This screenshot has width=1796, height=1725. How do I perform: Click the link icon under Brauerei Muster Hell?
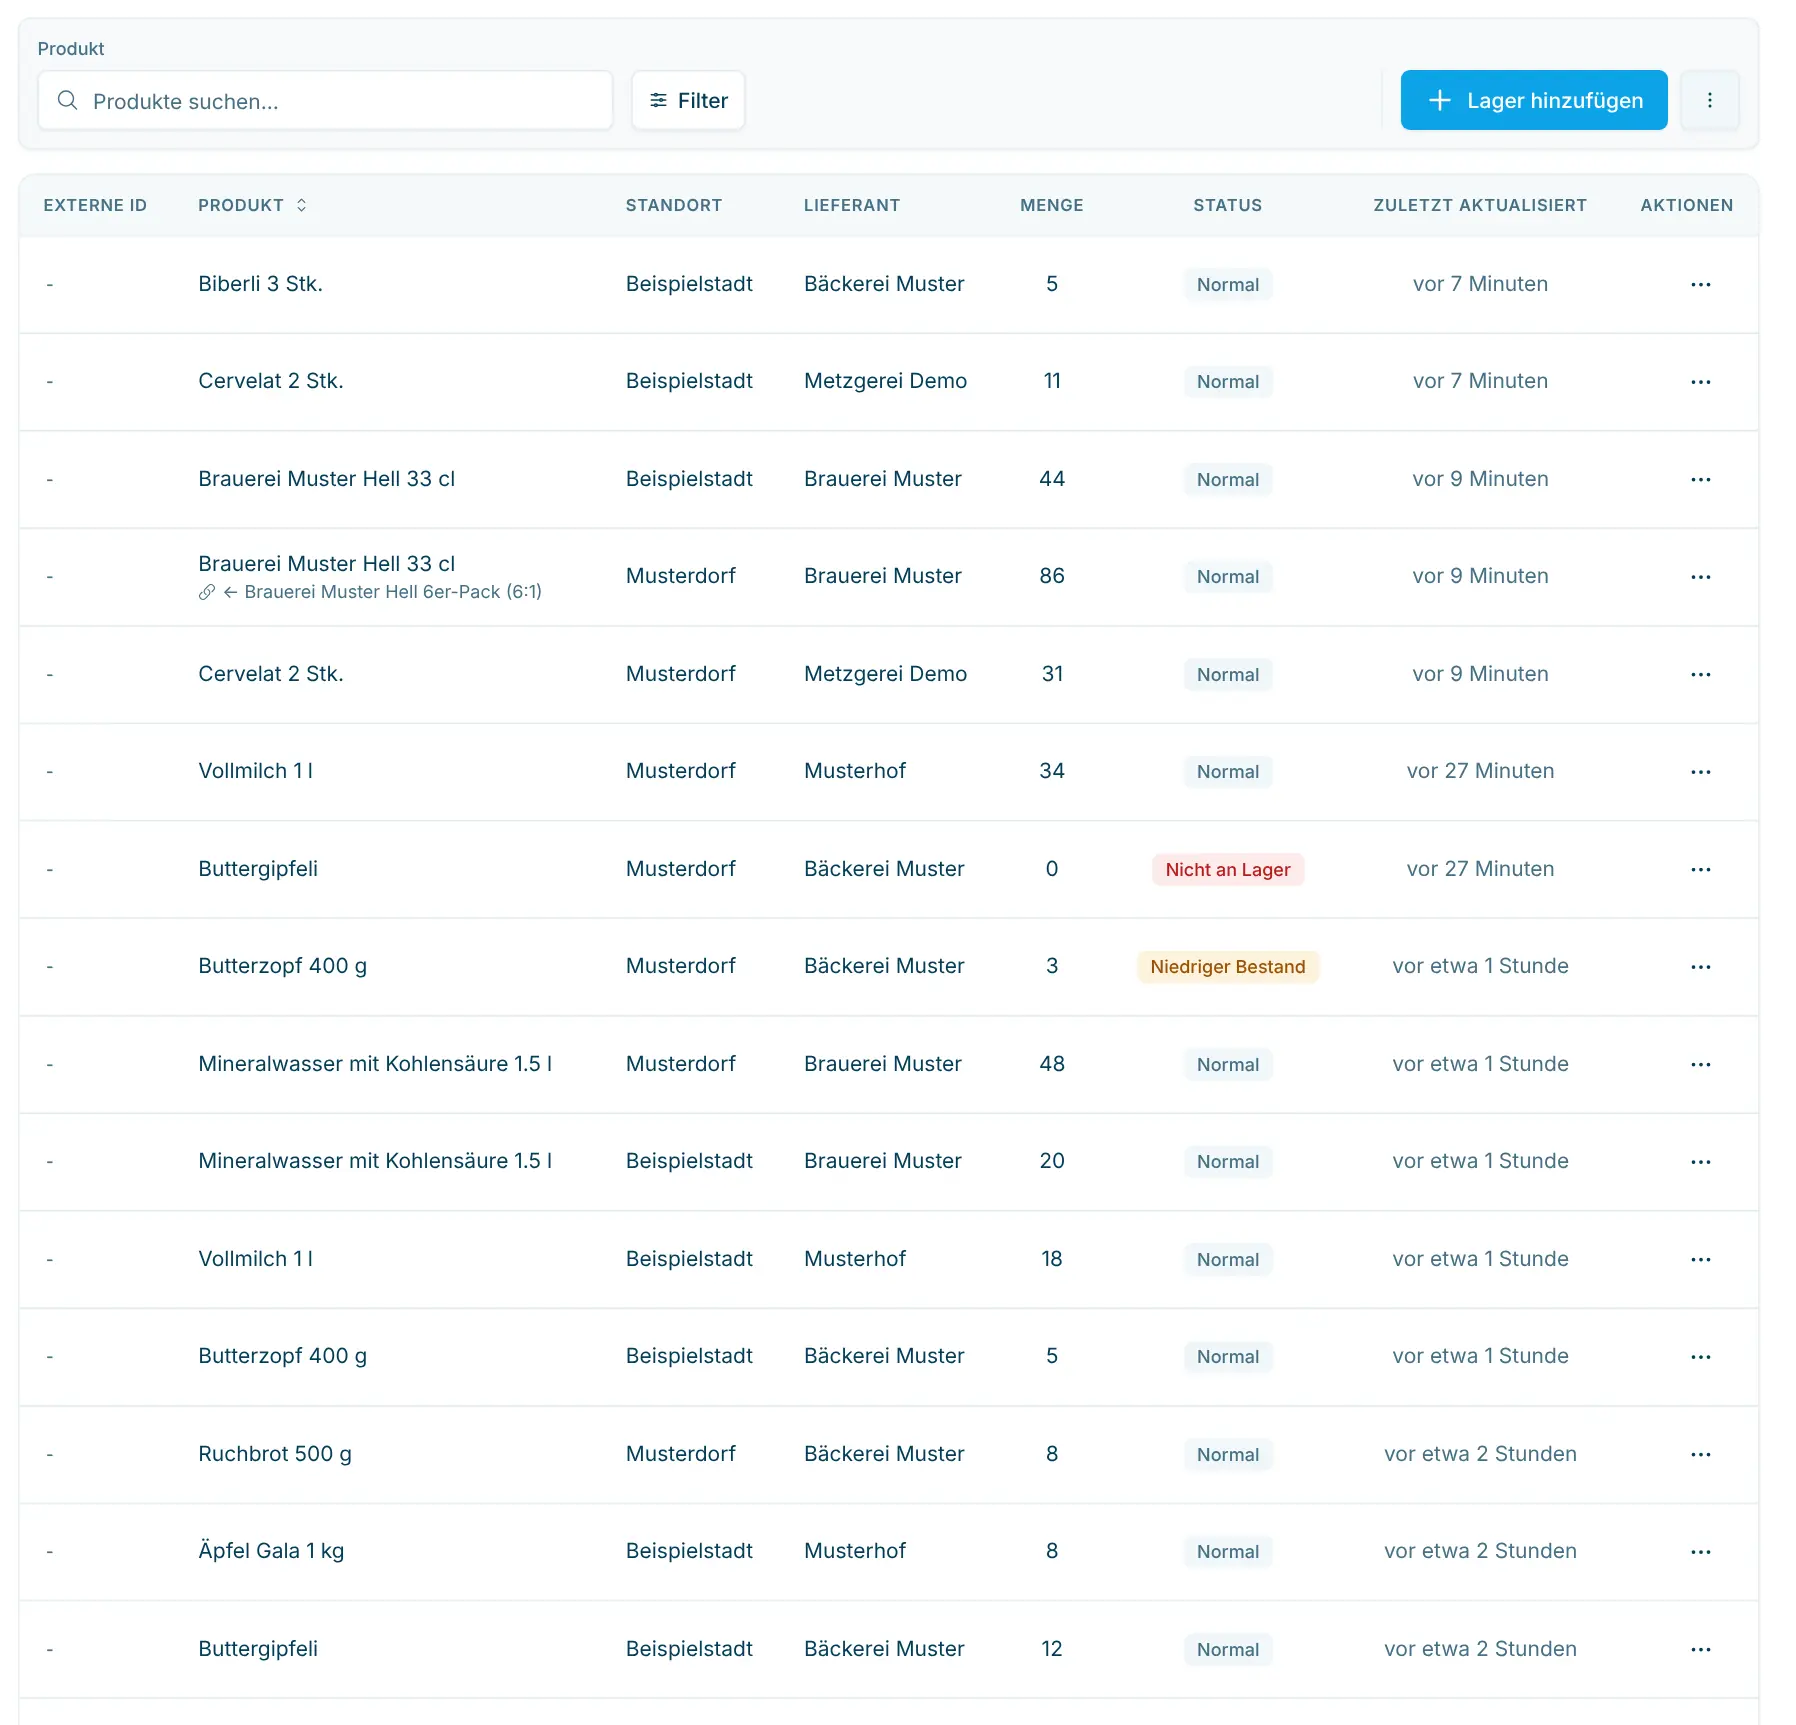click(207, 592)
